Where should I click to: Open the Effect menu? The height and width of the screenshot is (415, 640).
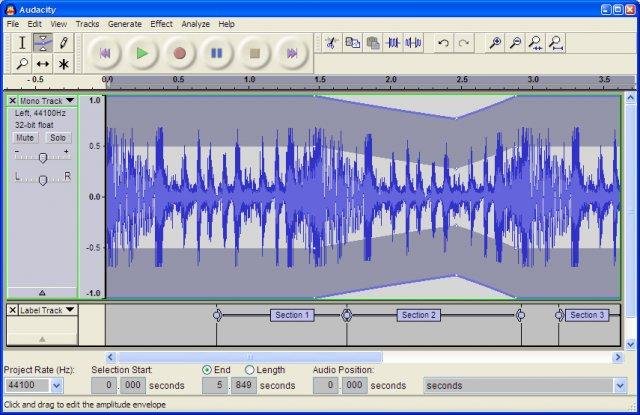(x=161, y=23)
